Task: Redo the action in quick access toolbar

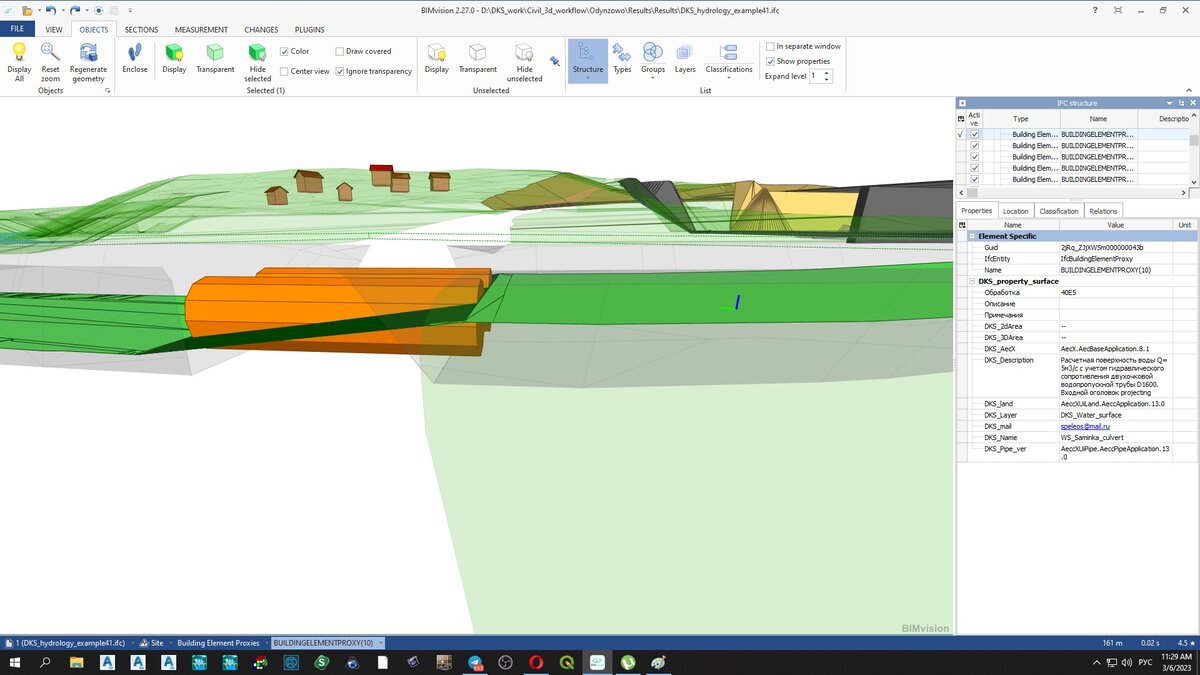Action: [x=75, y=9]
